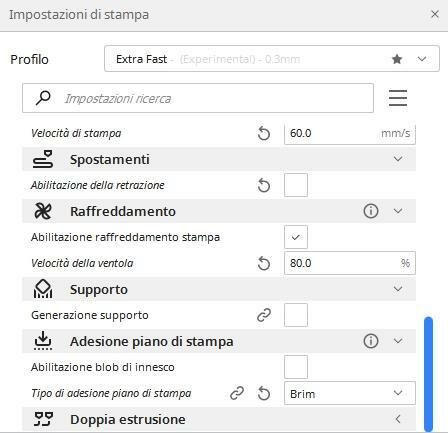This screenshot has height=433, width=448.
Task: Click the link icon beside Generazione supporto
Action: (x=264, y=315)
